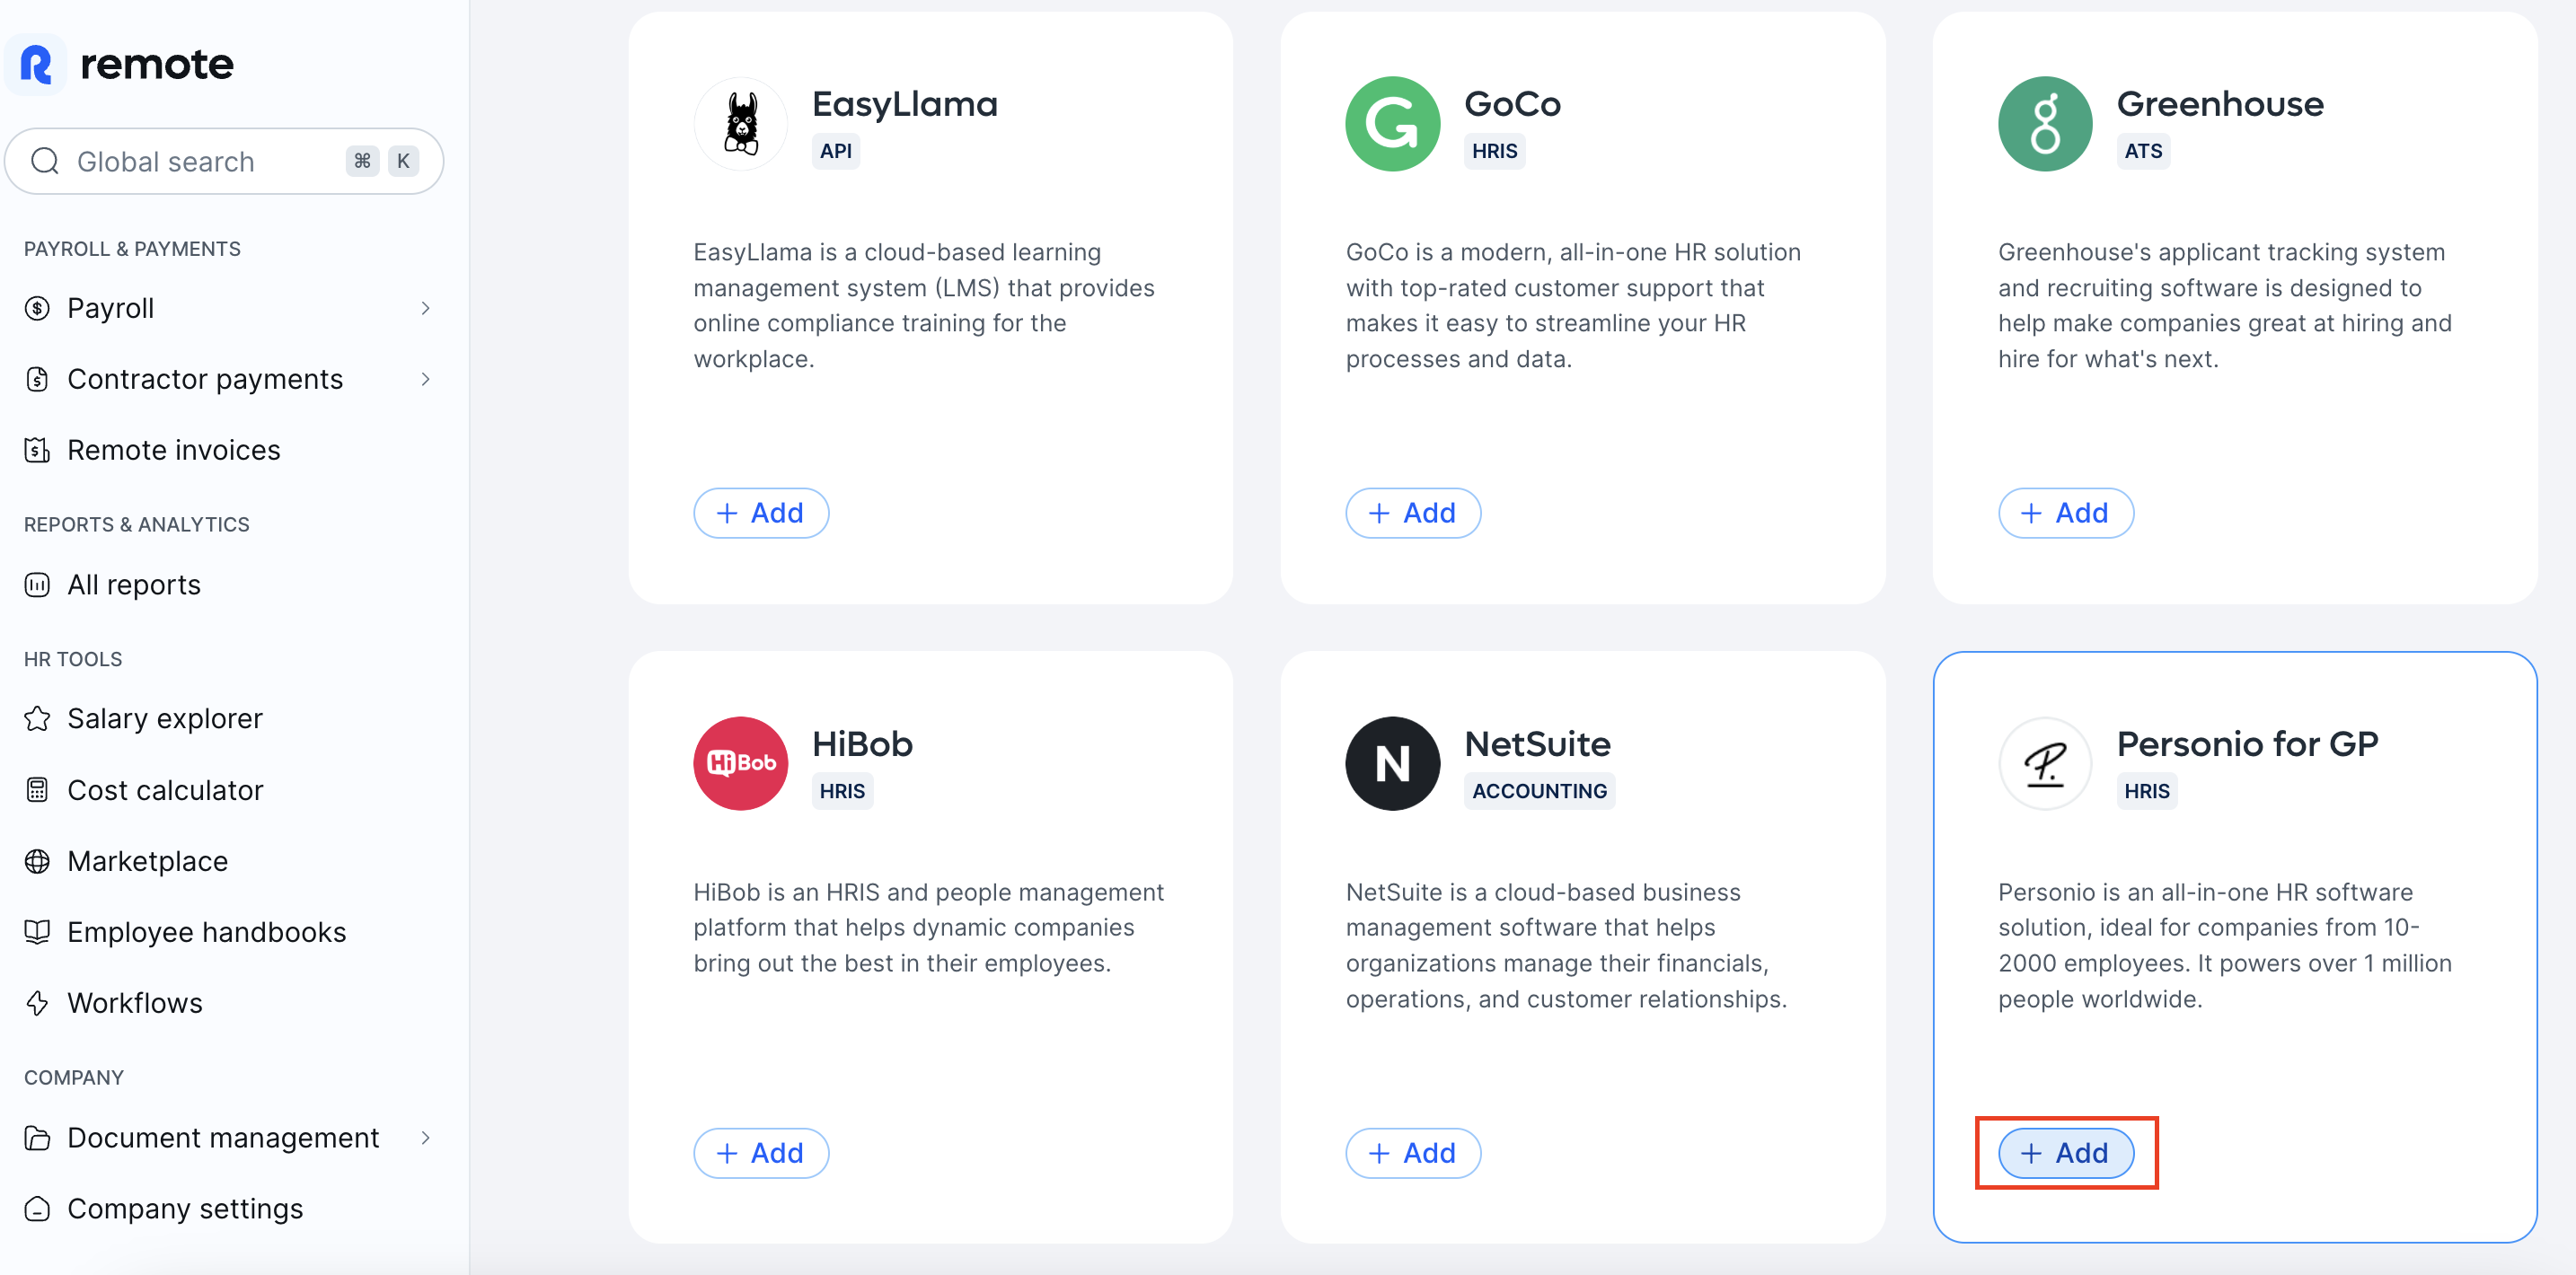Click the Marketplace globe icon
Viewport: 2576px width, 1275px height.
[37, 861]
